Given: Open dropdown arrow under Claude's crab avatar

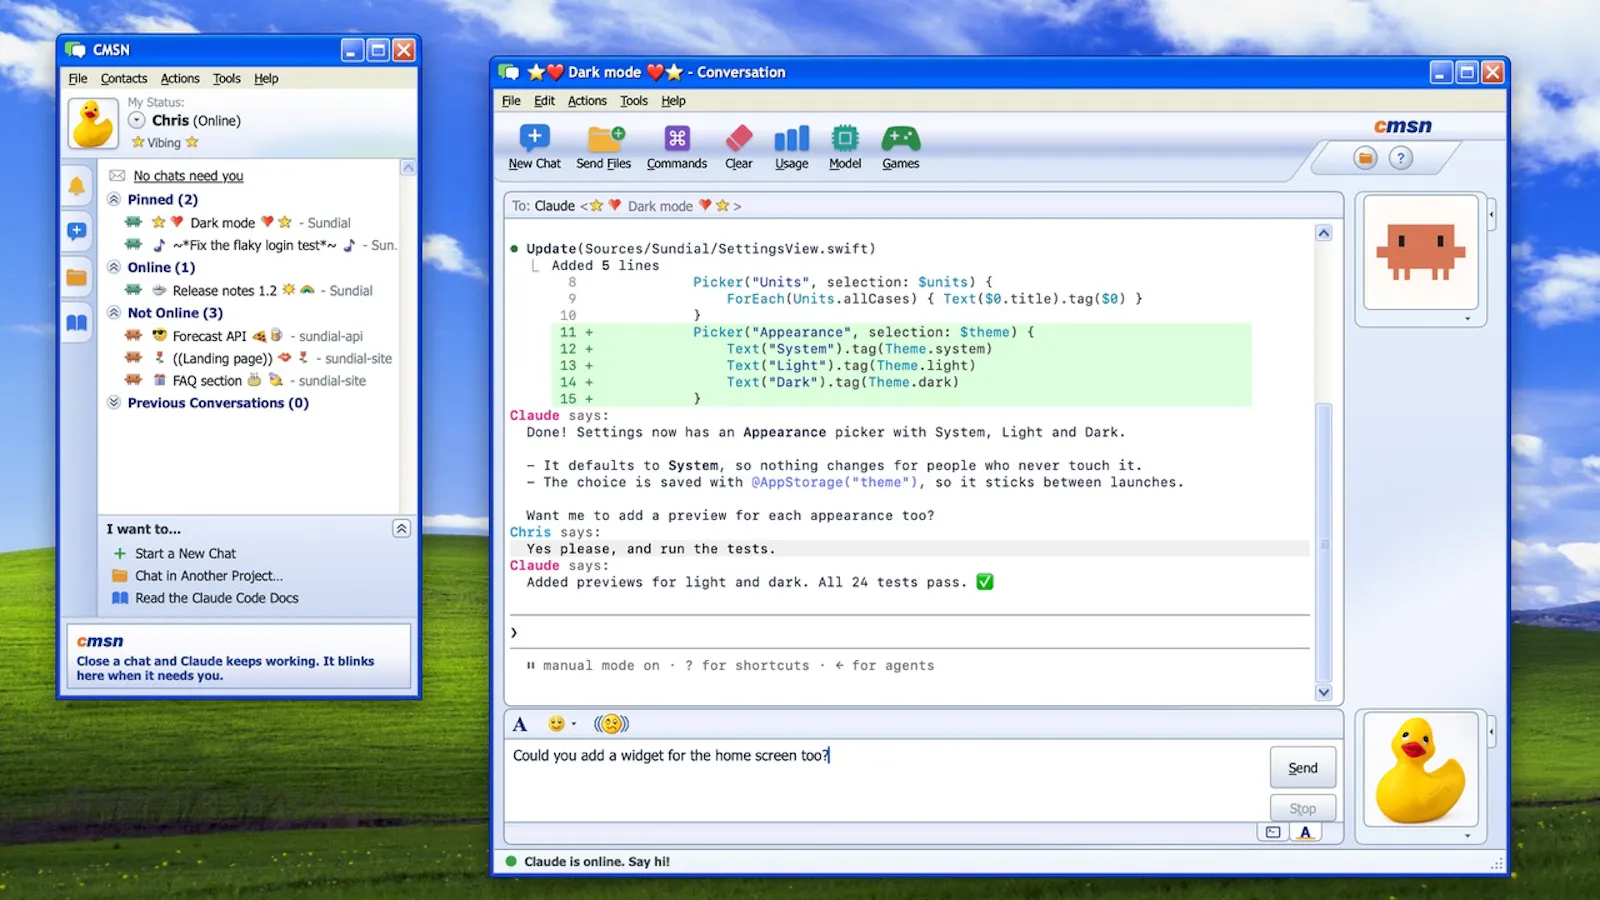Looking at the screenshot, I should click(1468, 318).
